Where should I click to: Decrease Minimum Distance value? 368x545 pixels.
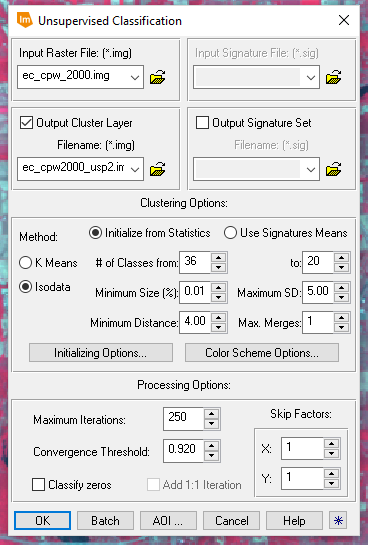click(x=219, y=327)
